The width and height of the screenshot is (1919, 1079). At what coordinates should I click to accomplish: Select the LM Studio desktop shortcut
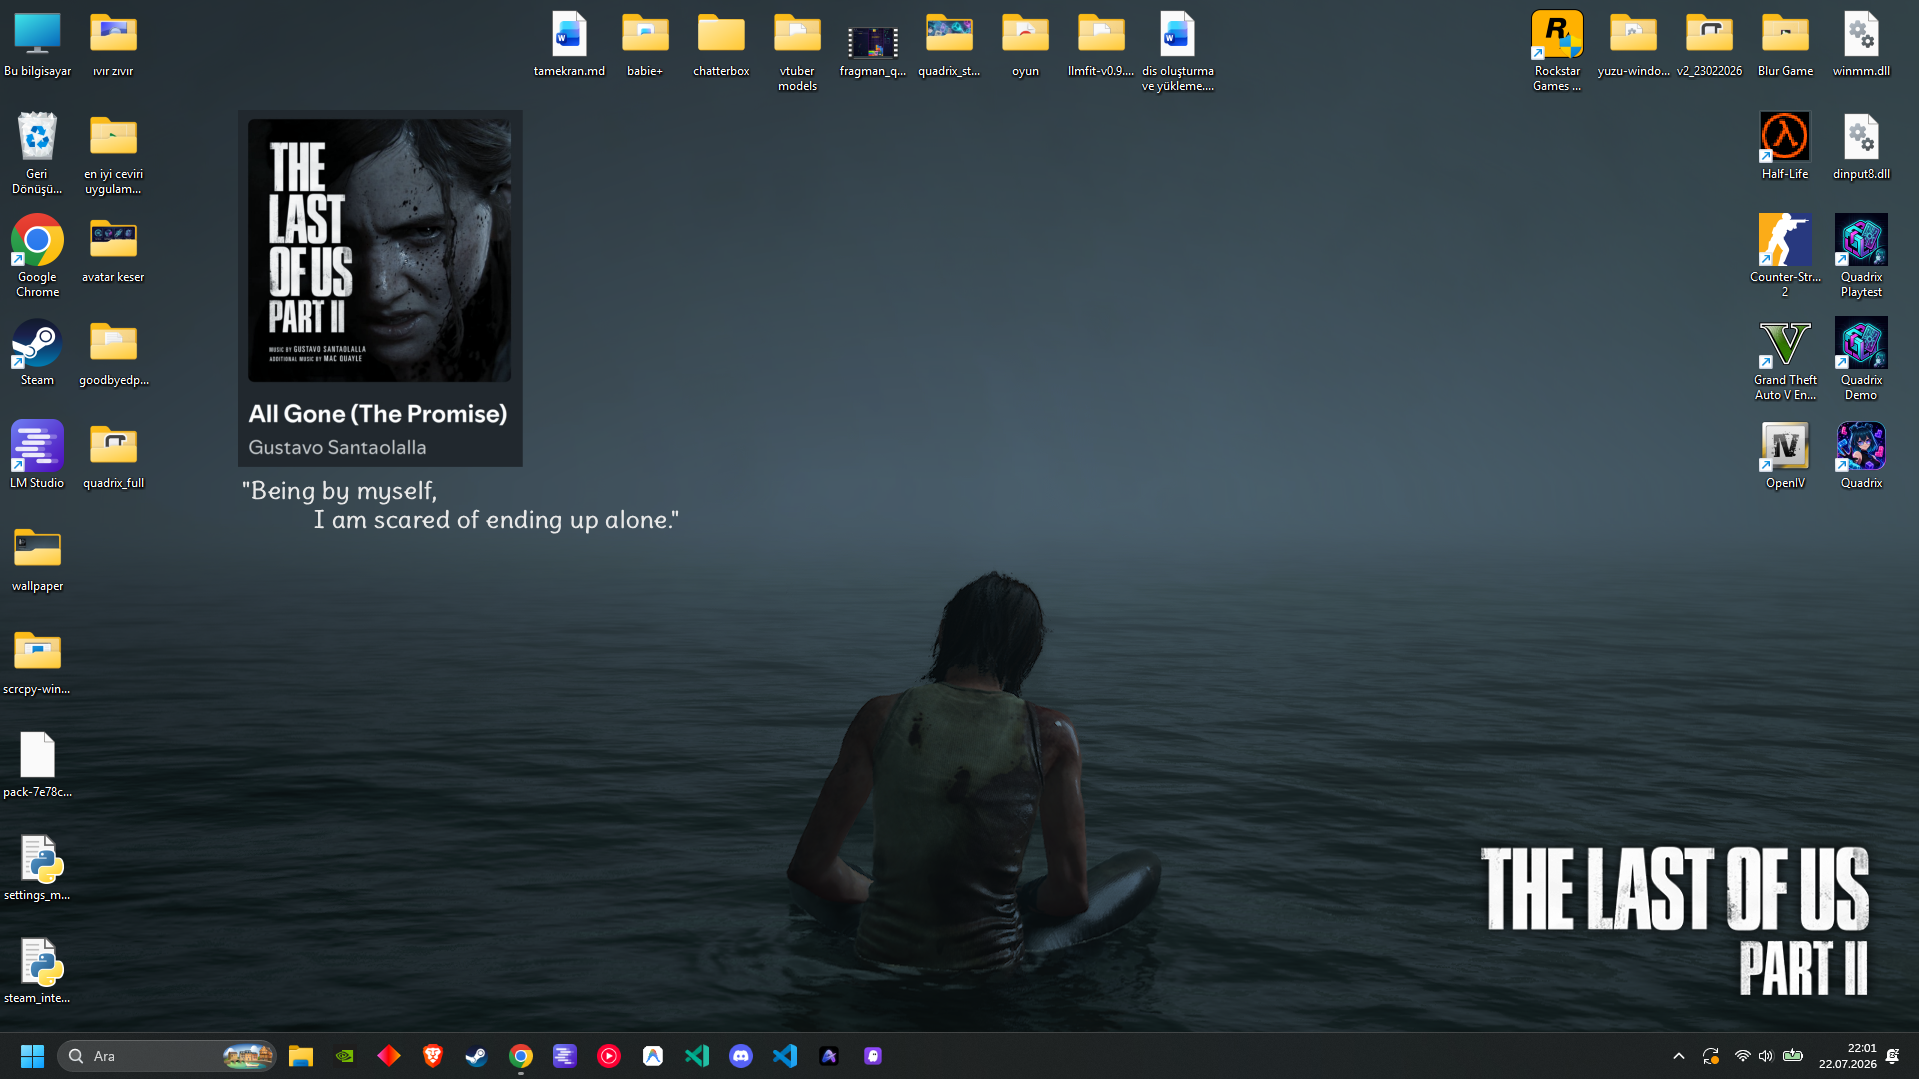tap(37, 455)
